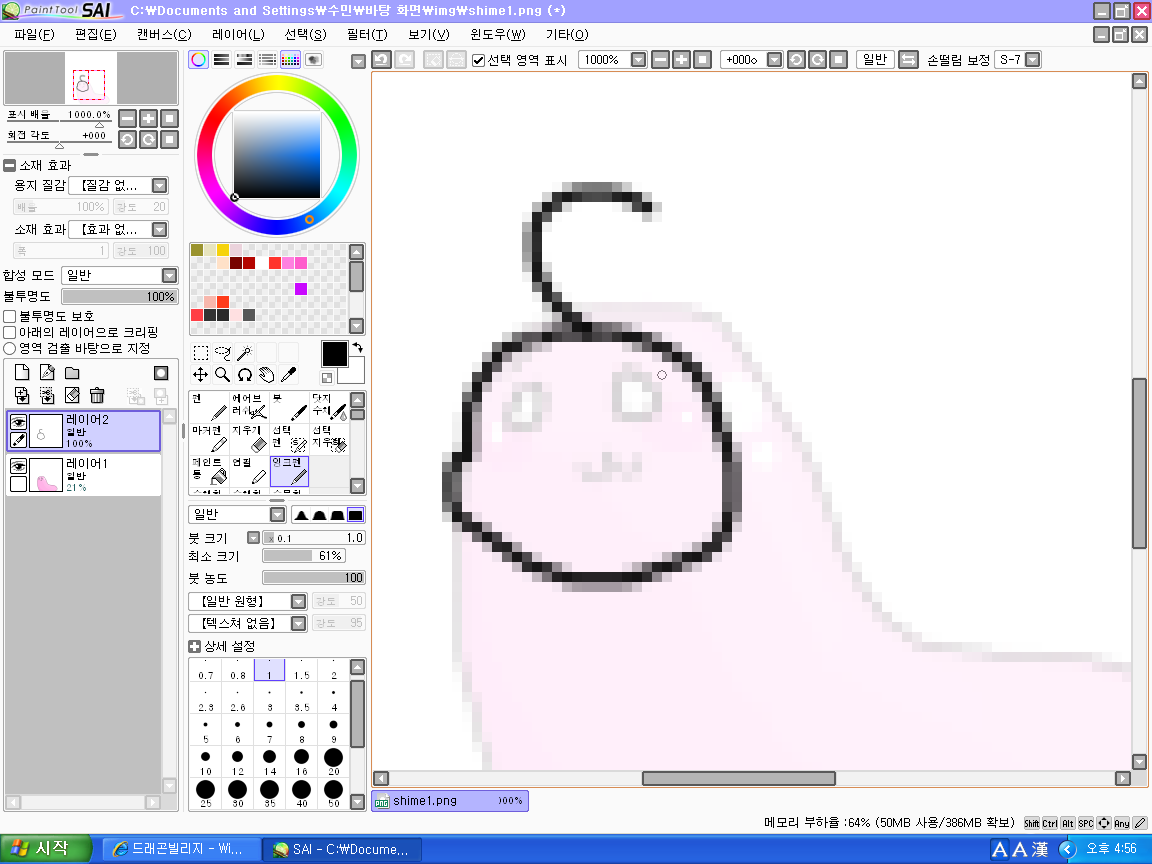This screenshot has height=864, width=1152.
Task: Select the magic wand tool
Action: [x=245, y=353]
